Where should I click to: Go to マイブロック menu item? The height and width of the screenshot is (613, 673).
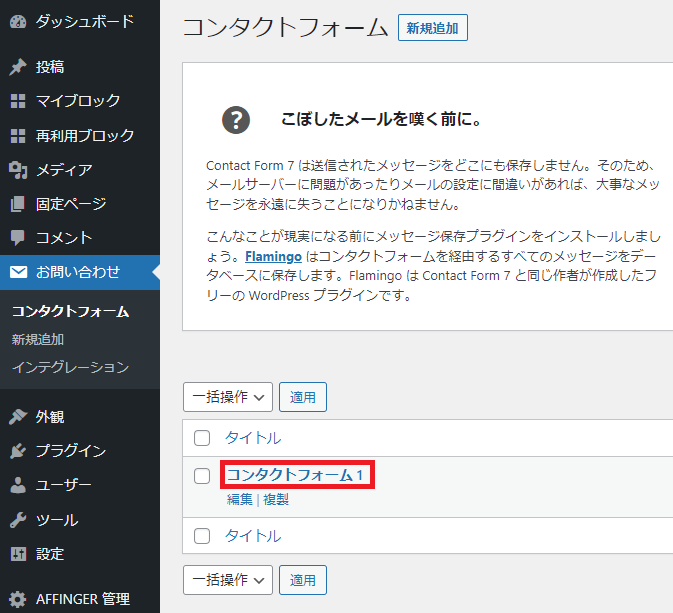pyautogui.click(x=80, y=101)
